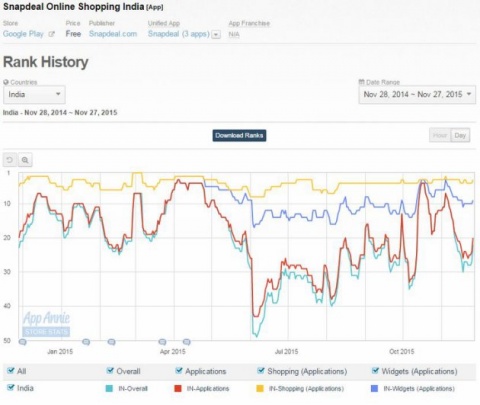Toggle the All checkbox
Image resolution: width=480 pixels, height=405 pixels.
11,371
